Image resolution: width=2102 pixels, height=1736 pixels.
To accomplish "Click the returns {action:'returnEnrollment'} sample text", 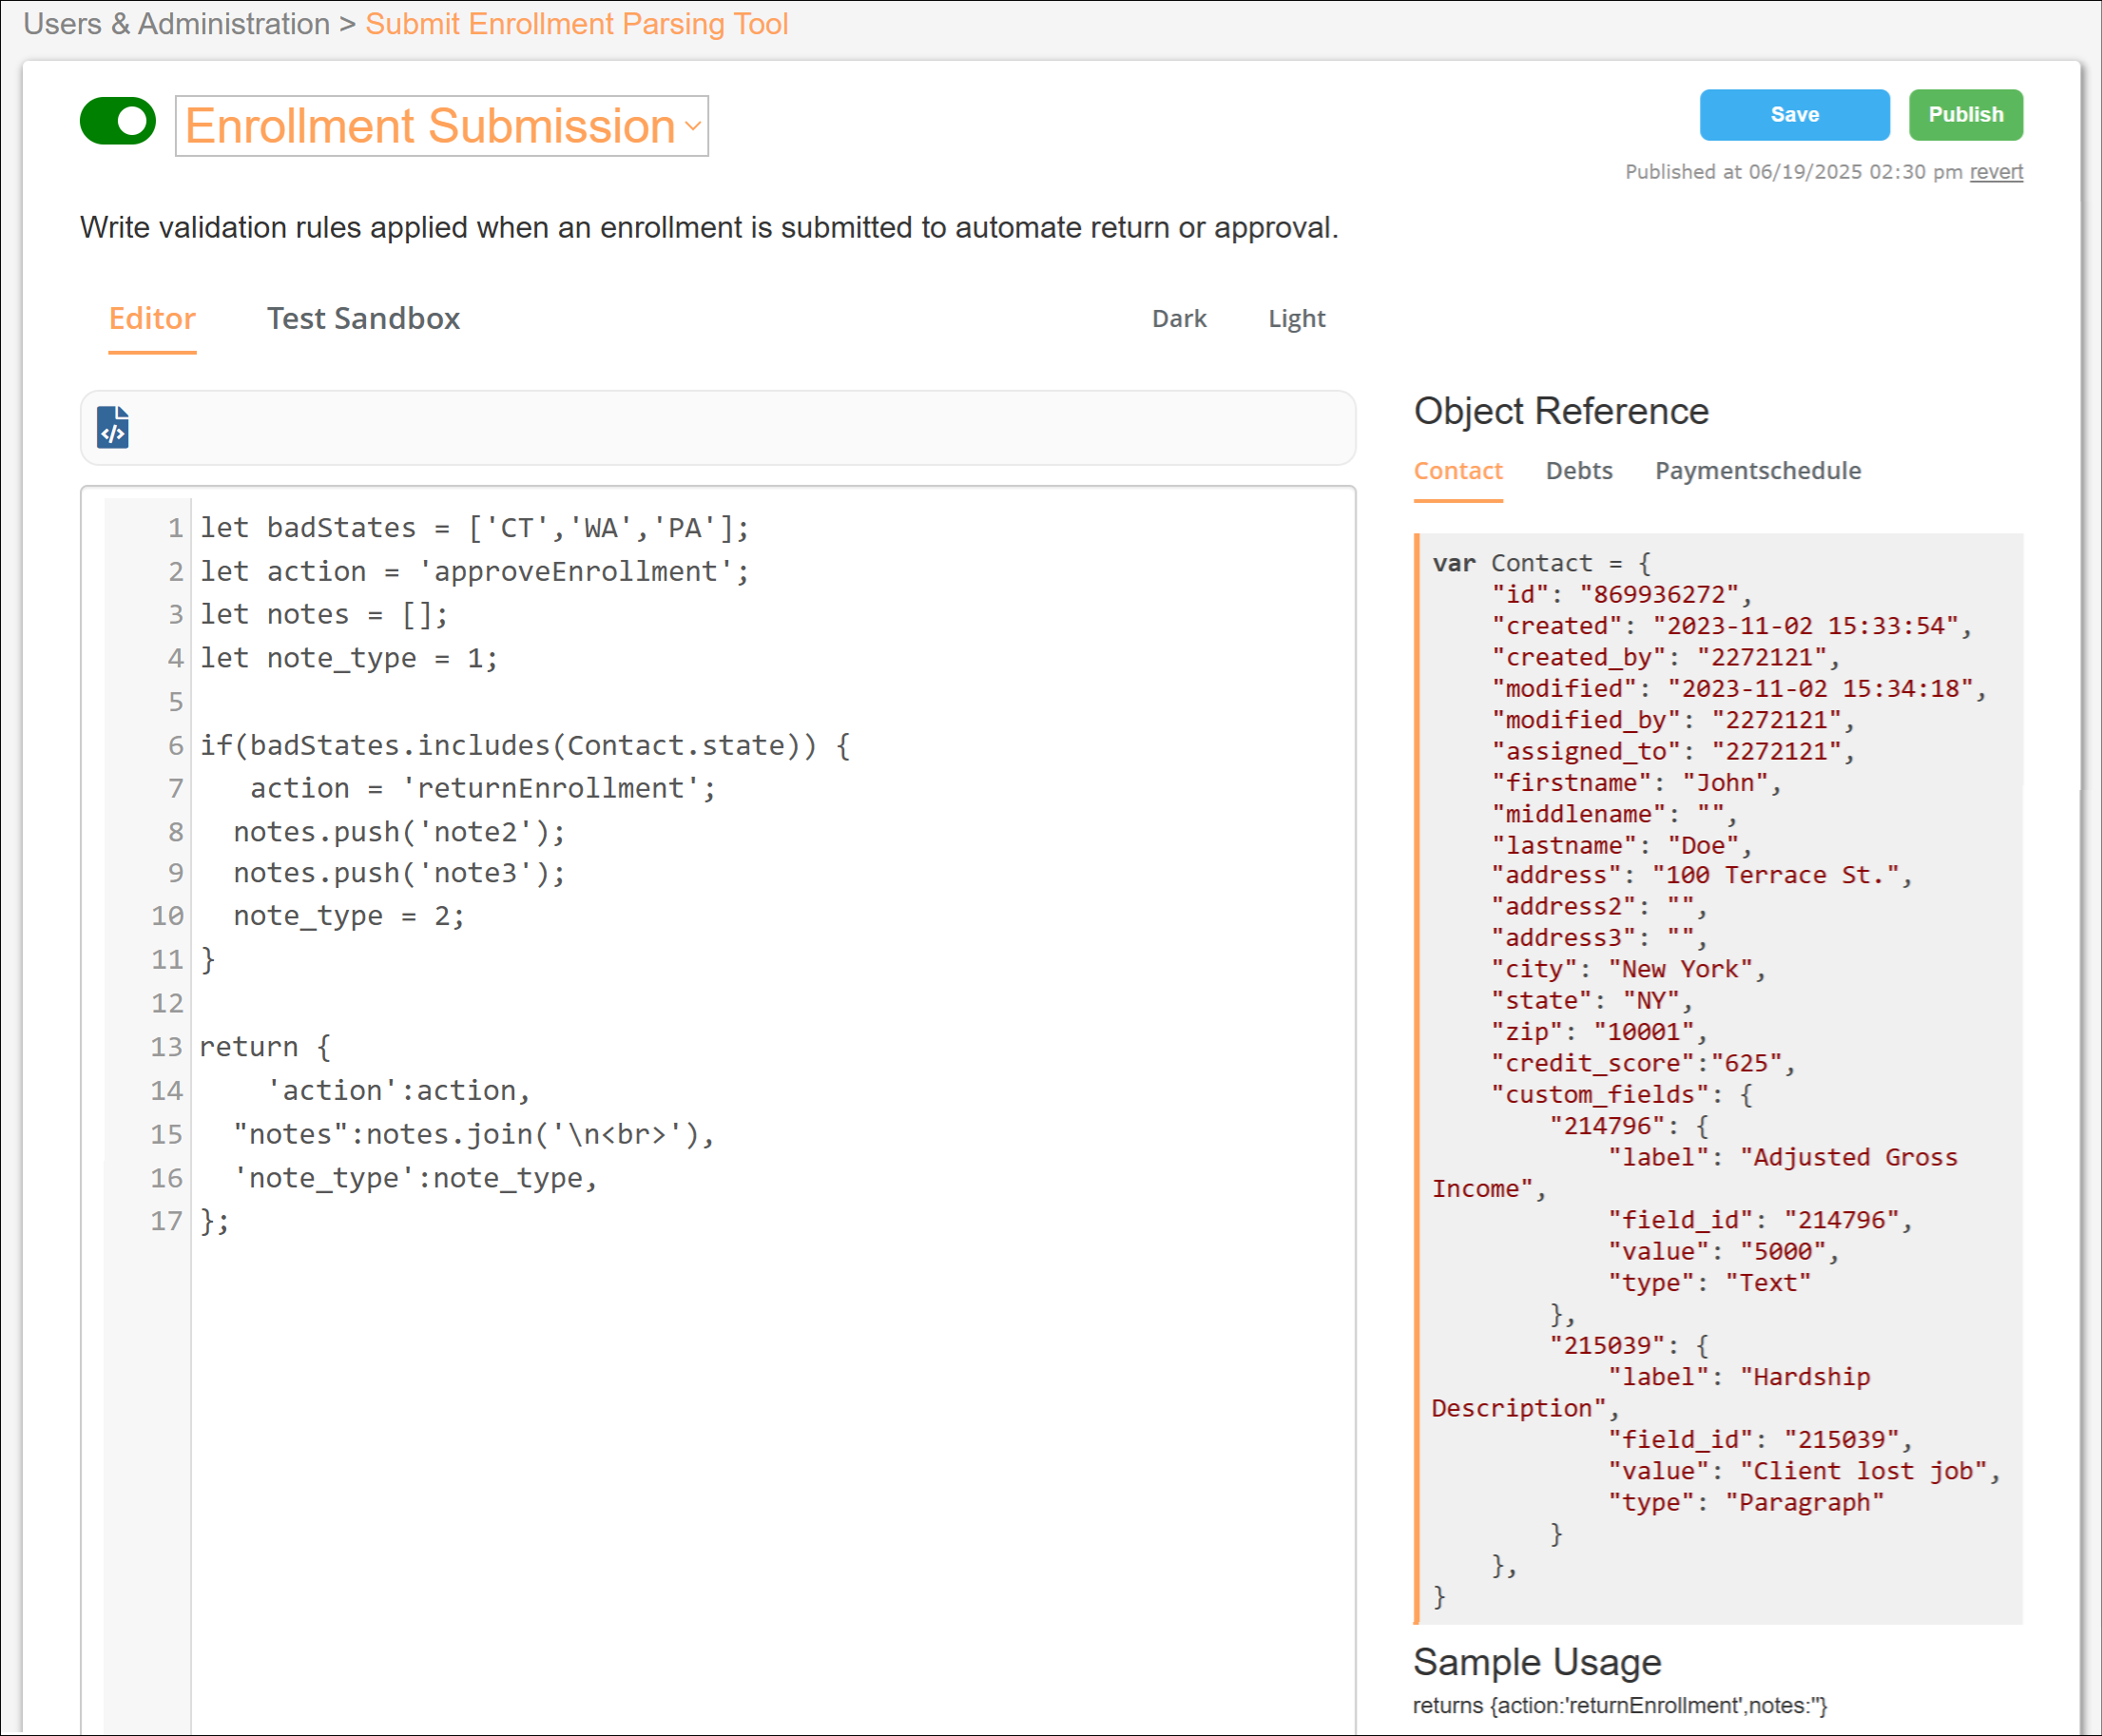I will pyautogui.click(x=1620, y=1707).
